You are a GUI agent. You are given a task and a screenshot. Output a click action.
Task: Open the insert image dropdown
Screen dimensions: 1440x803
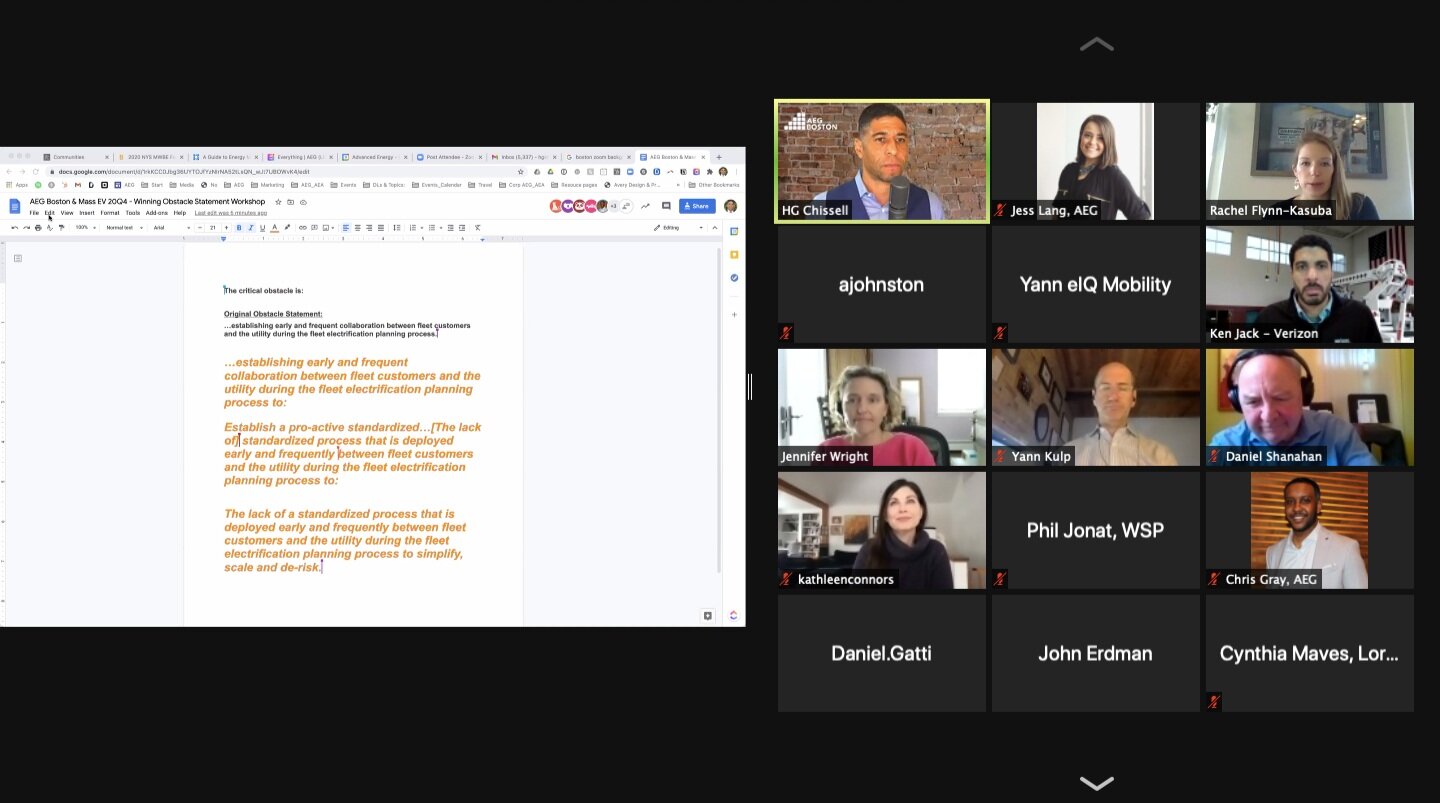tap(328, 228)
